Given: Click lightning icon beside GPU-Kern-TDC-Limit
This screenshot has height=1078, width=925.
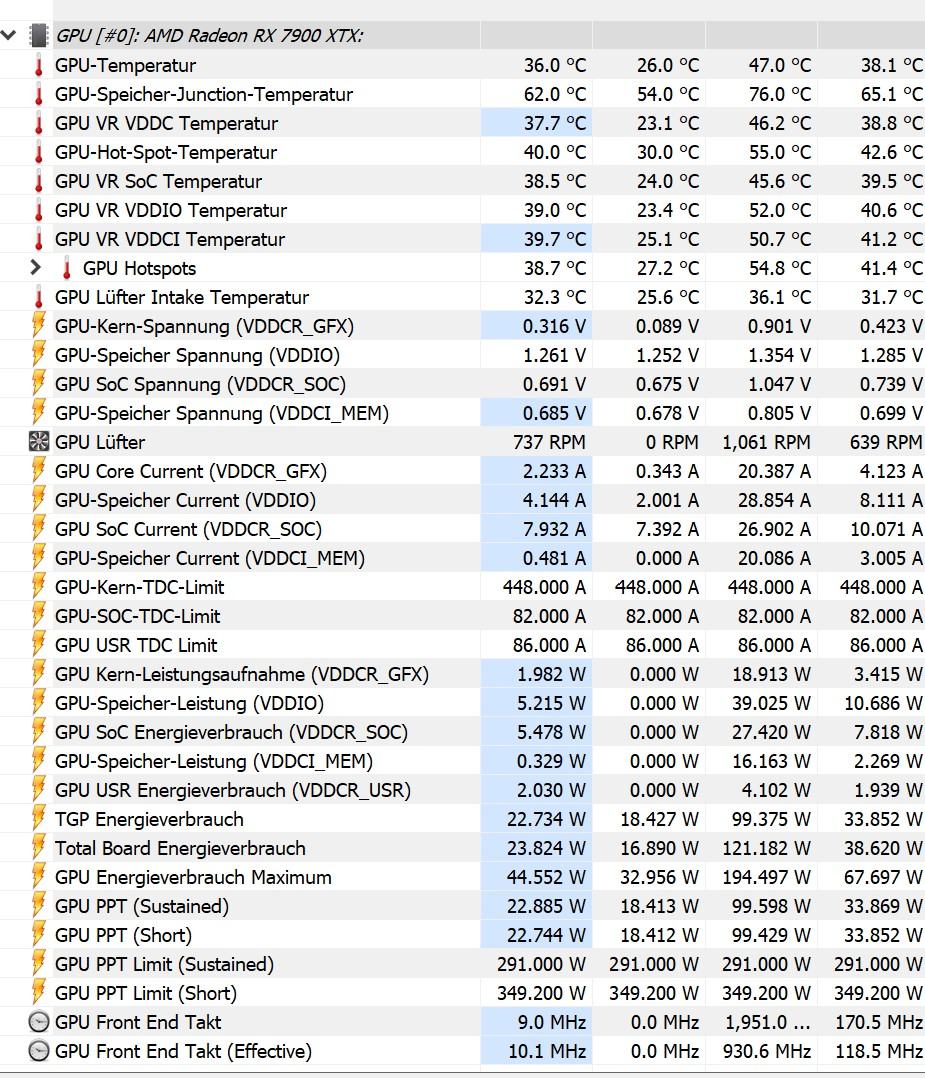Looking at the screenshot, I should (39, 586).
